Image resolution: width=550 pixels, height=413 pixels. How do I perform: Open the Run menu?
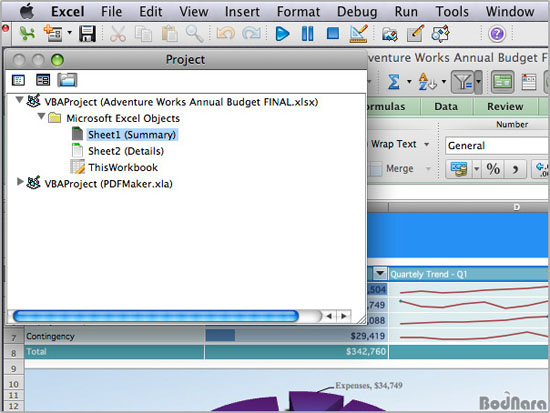click(406, 12)
